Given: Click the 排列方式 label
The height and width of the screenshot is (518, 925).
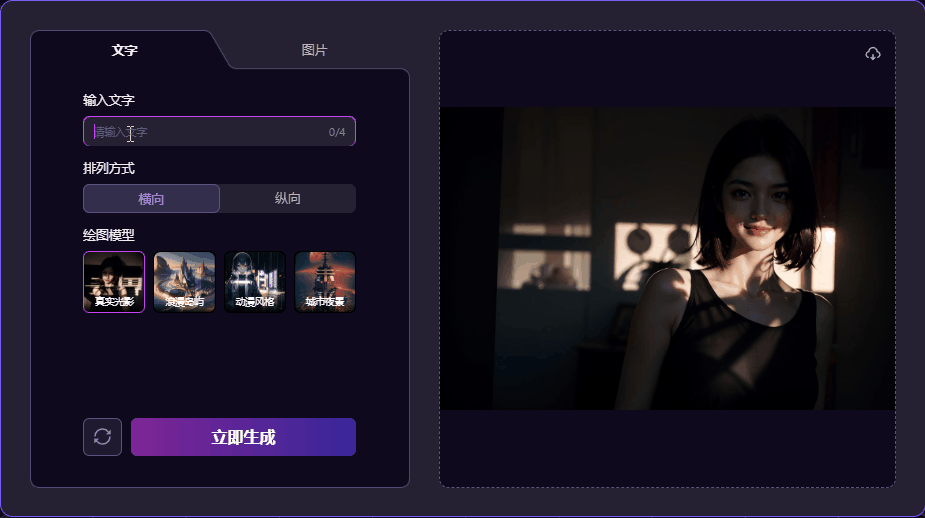Looking at the screenshot, I should click(x=109, y=169).
